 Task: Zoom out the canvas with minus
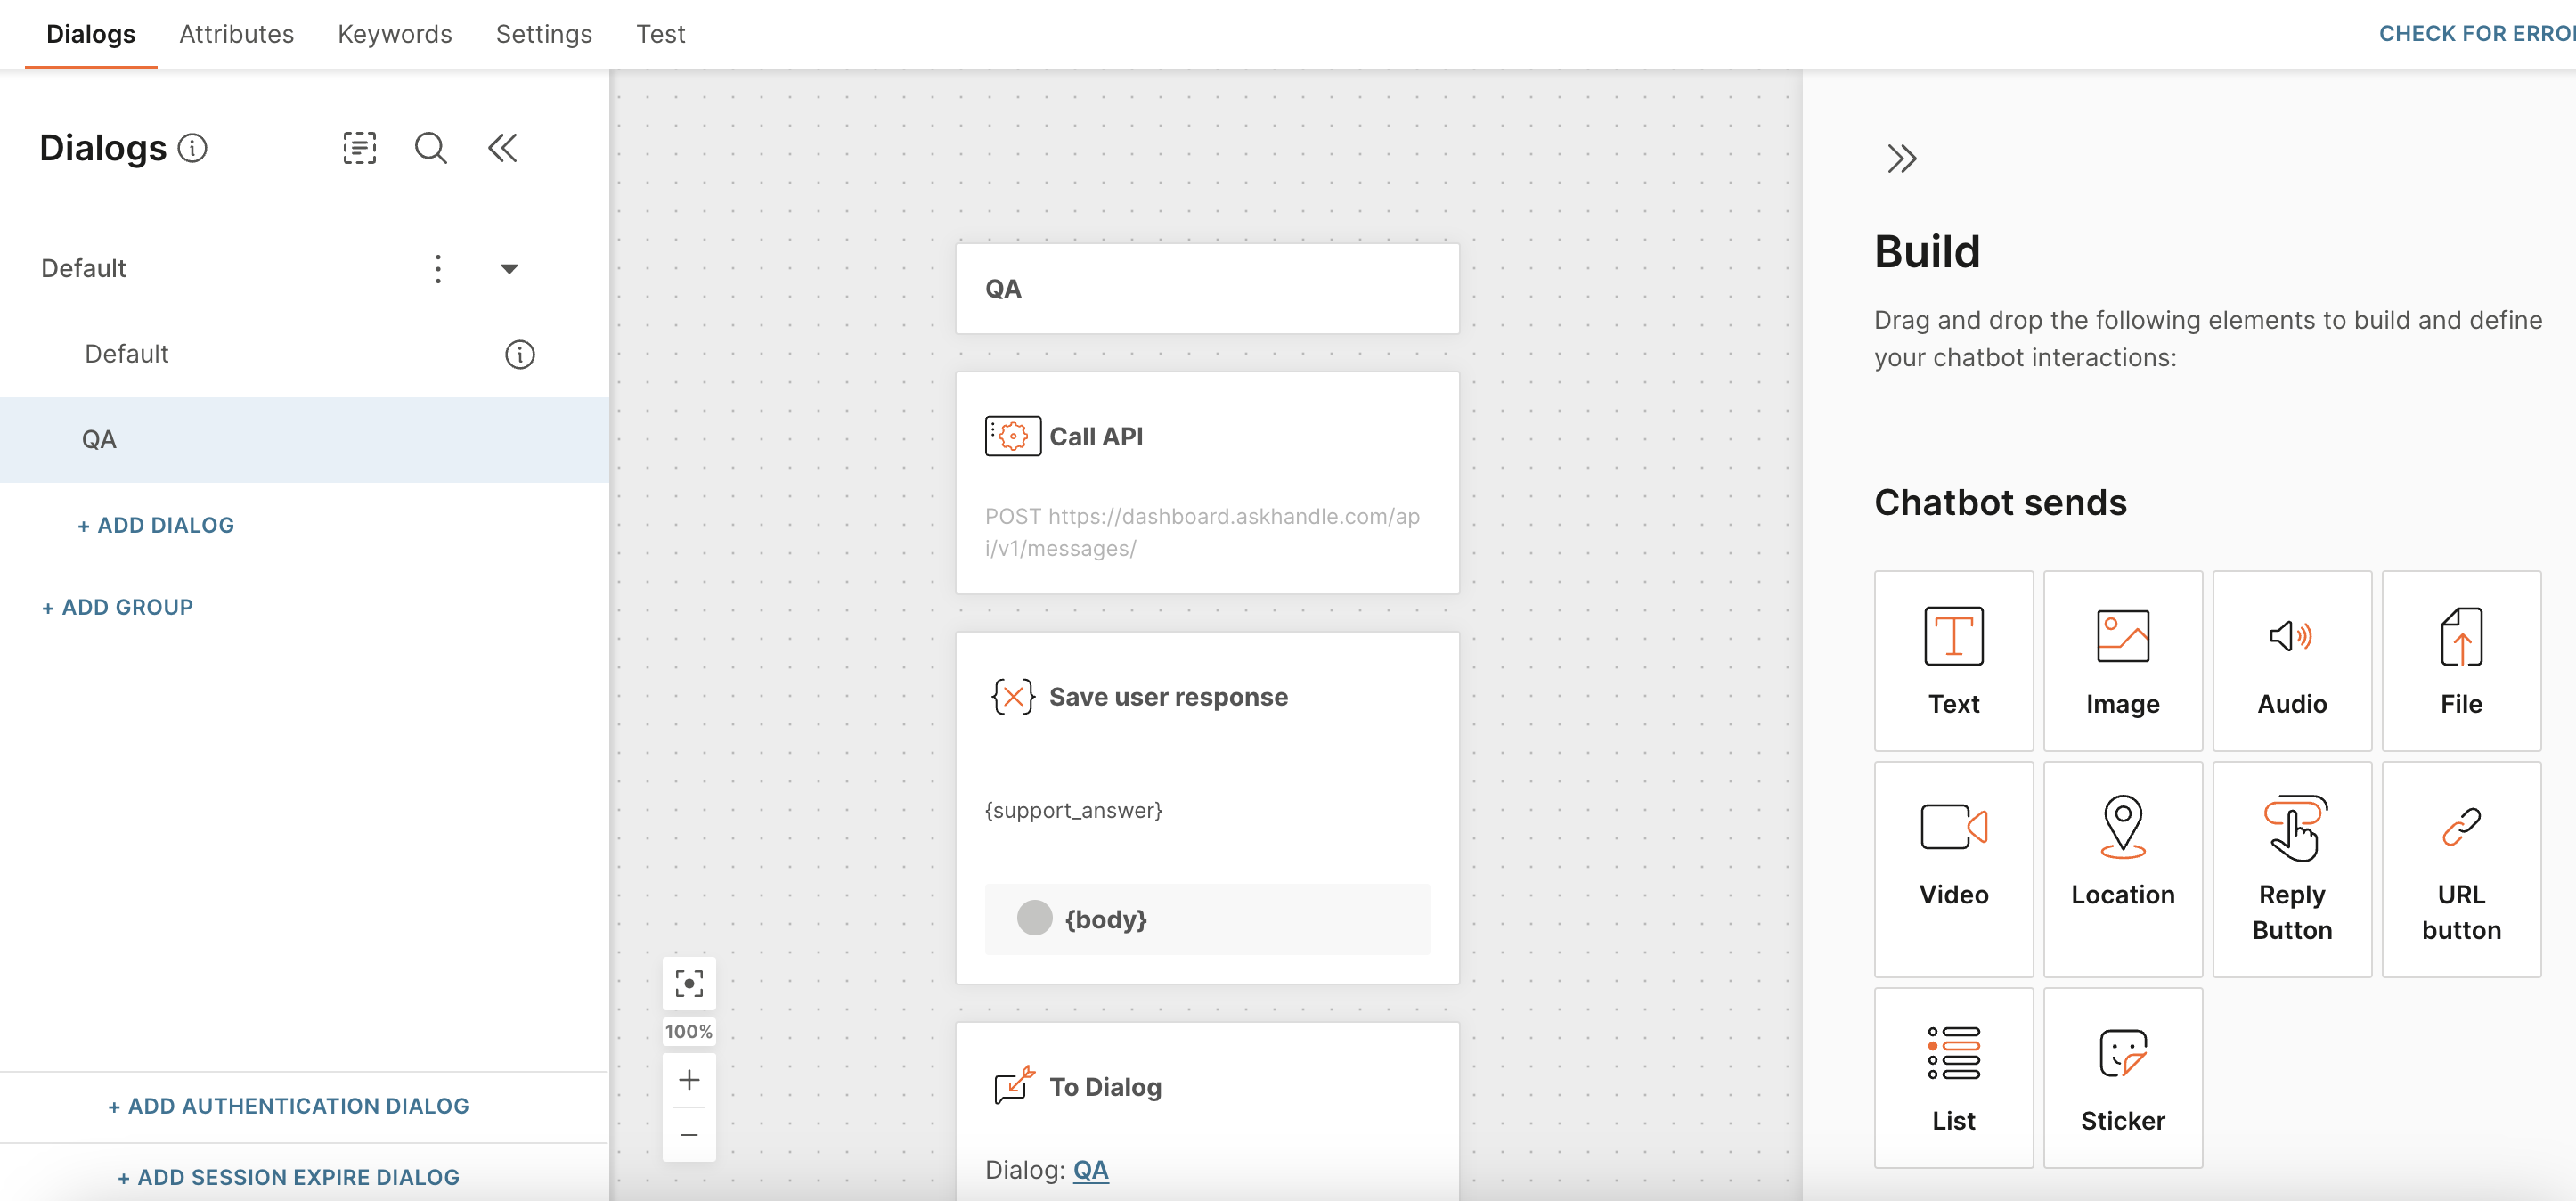tap(689, 1135)
